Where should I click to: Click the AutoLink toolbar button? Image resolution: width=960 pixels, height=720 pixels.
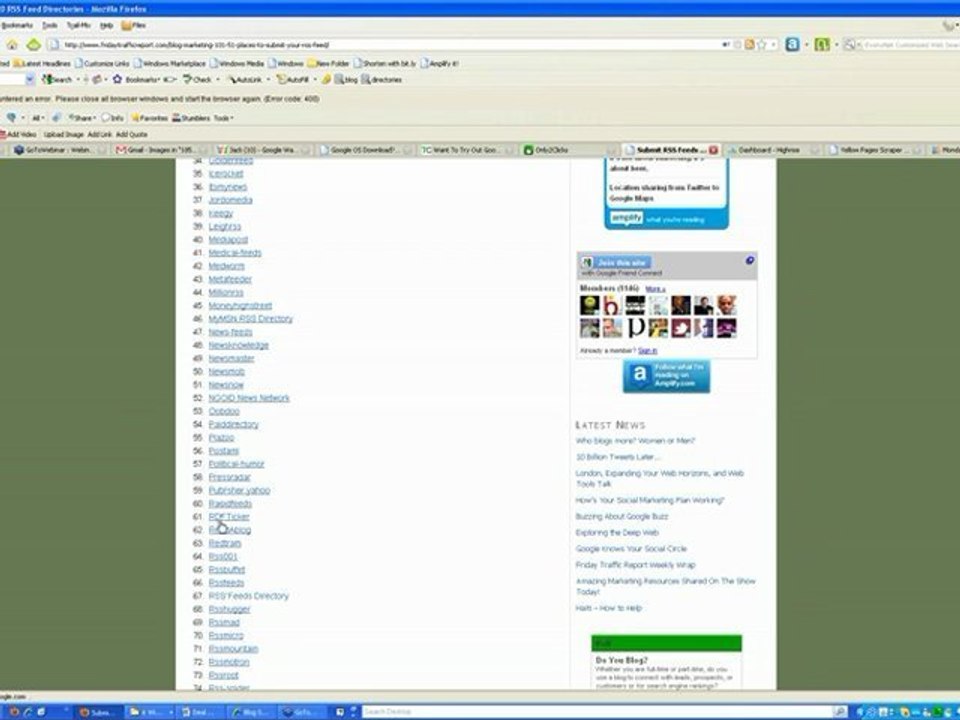[x=245, y=80]
